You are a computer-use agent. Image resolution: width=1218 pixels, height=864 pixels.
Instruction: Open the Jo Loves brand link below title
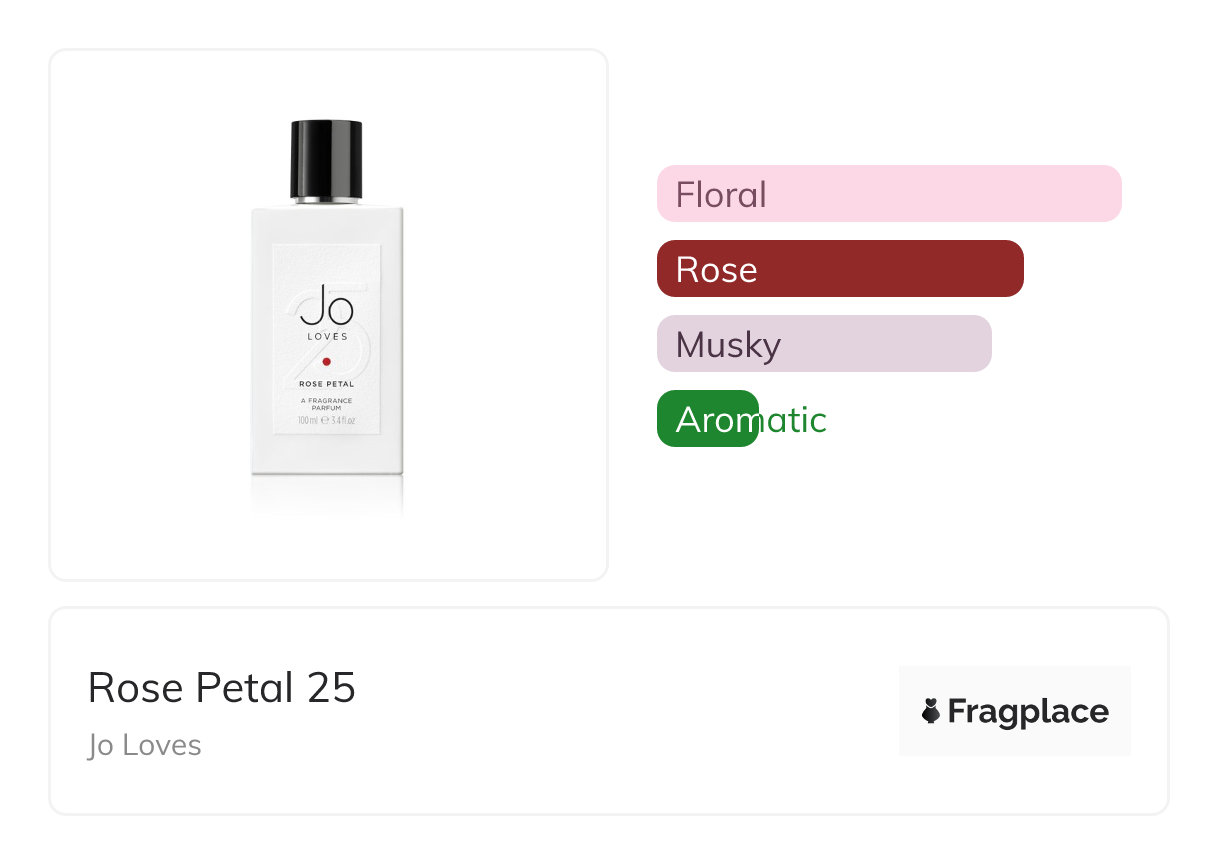click(x=145, y=745)
